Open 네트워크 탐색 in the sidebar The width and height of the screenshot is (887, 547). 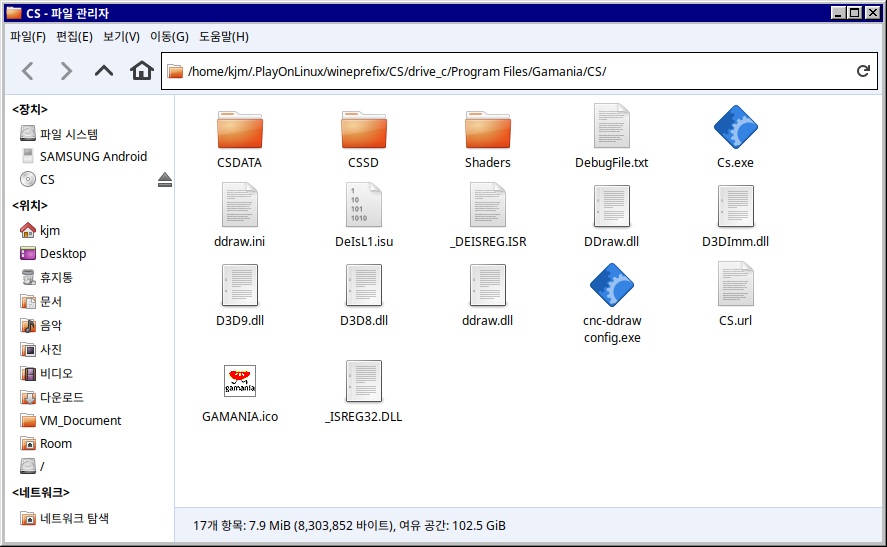[x=64, y=518]
